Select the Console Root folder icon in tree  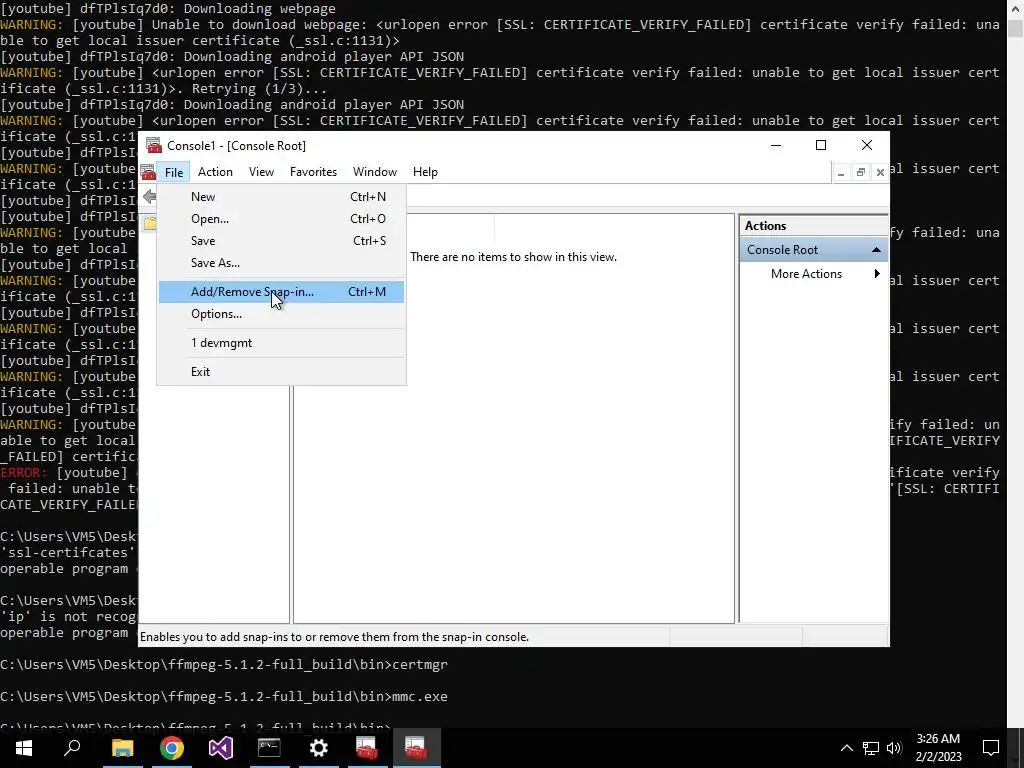point(150,224)
